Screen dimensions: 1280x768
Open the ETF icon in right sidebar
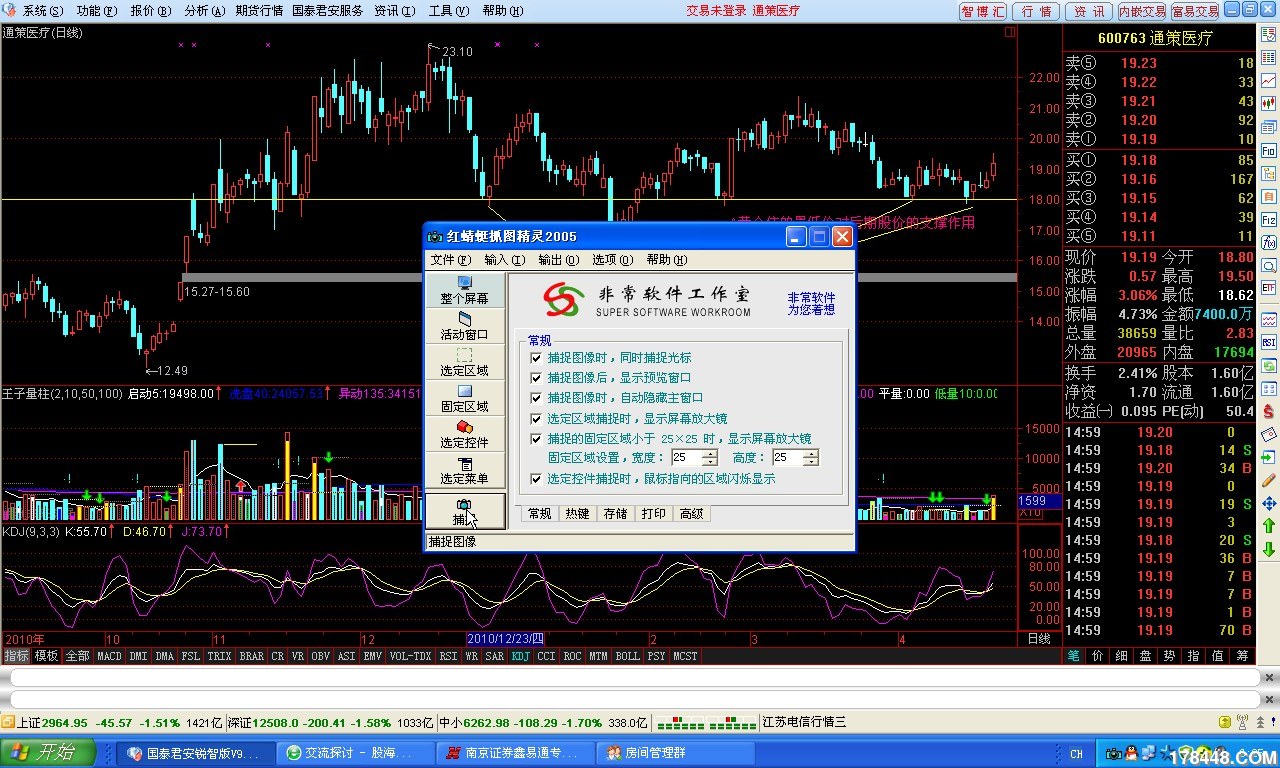click(1268, 287)
